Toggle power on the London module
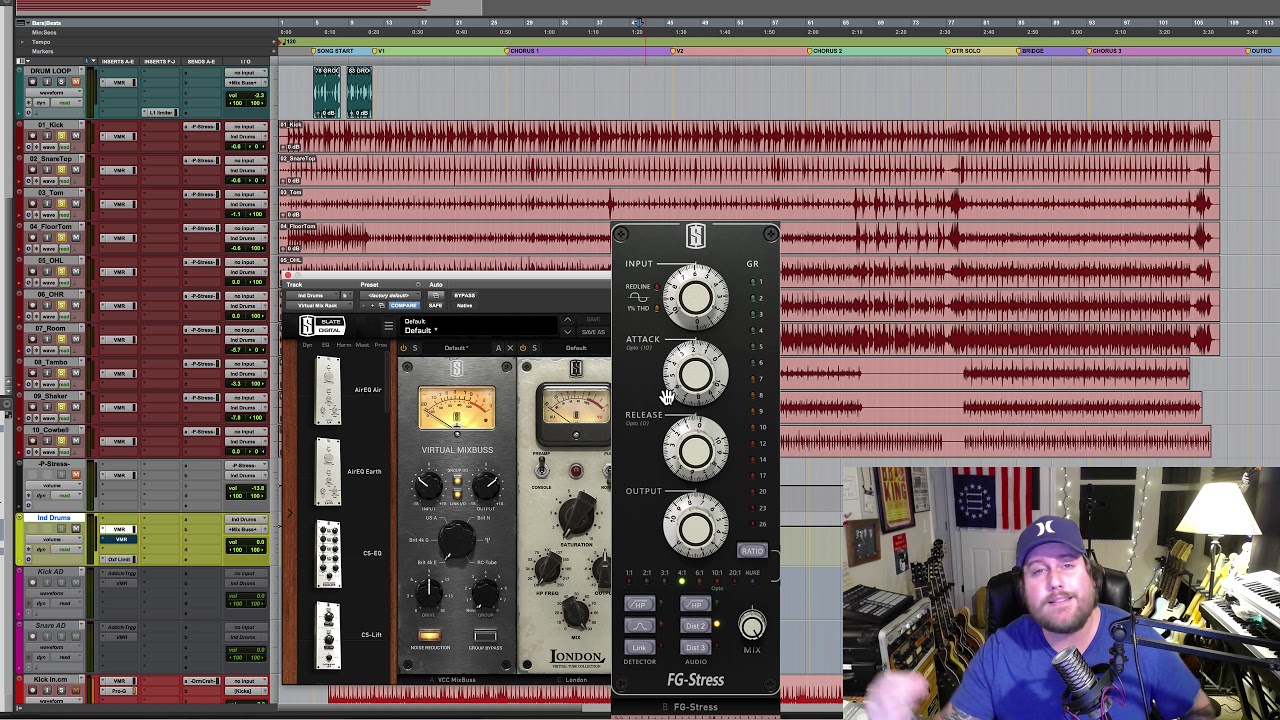This screenshot has width=1280, height=720. pyautogui.click(x=522, y=348)
